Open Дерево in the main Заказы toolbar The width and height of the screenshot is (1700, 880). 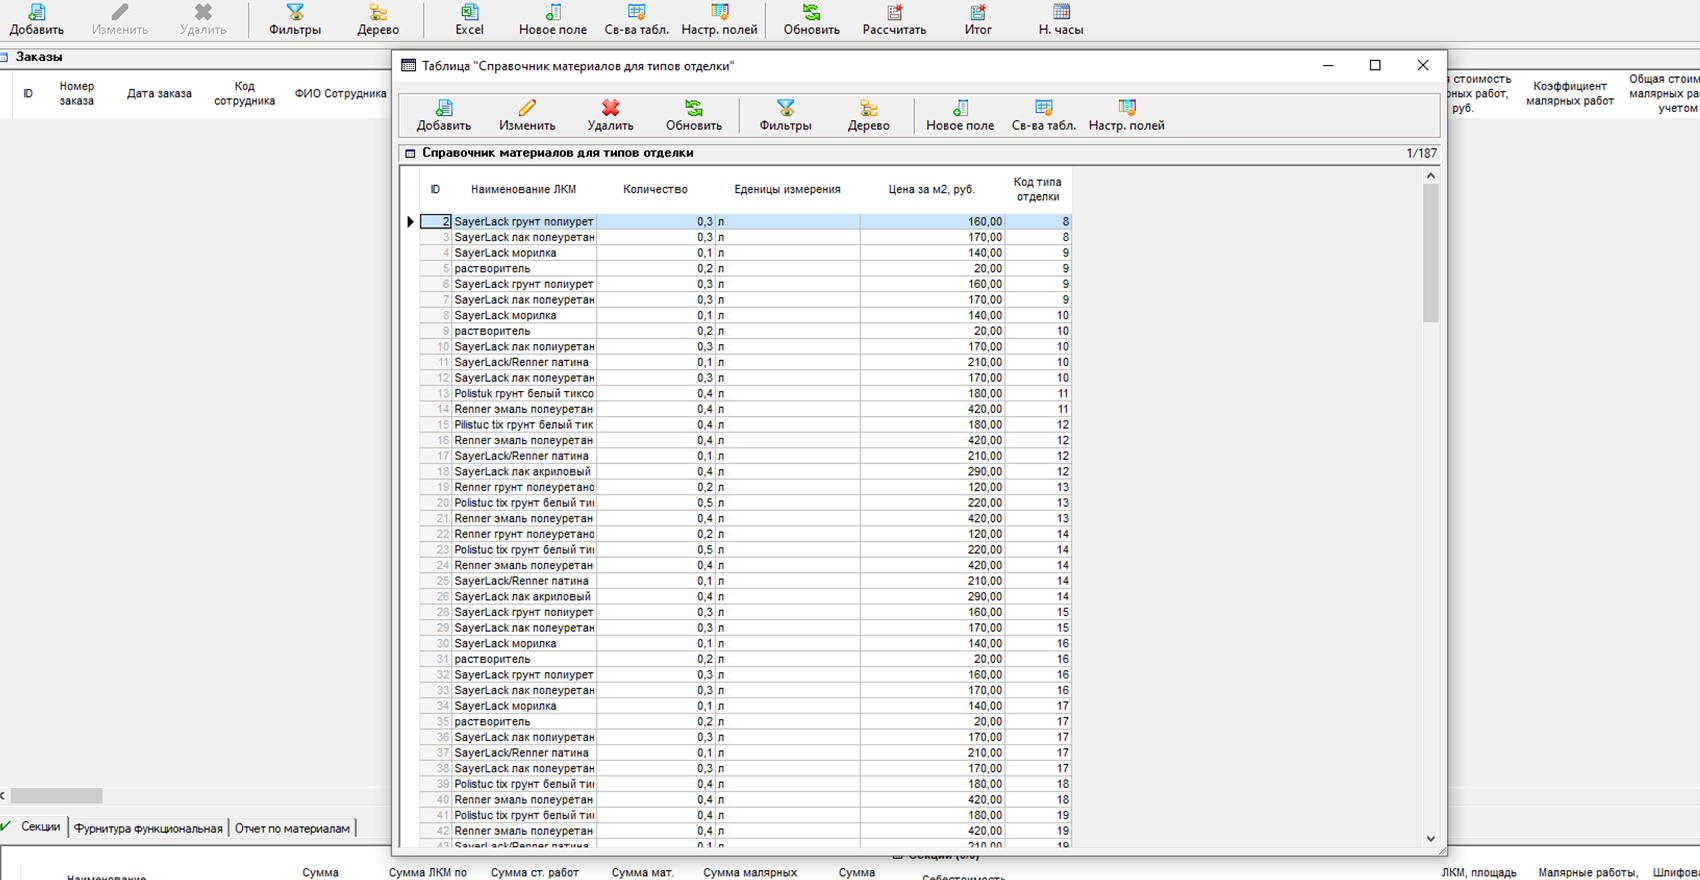coord(378,20)
